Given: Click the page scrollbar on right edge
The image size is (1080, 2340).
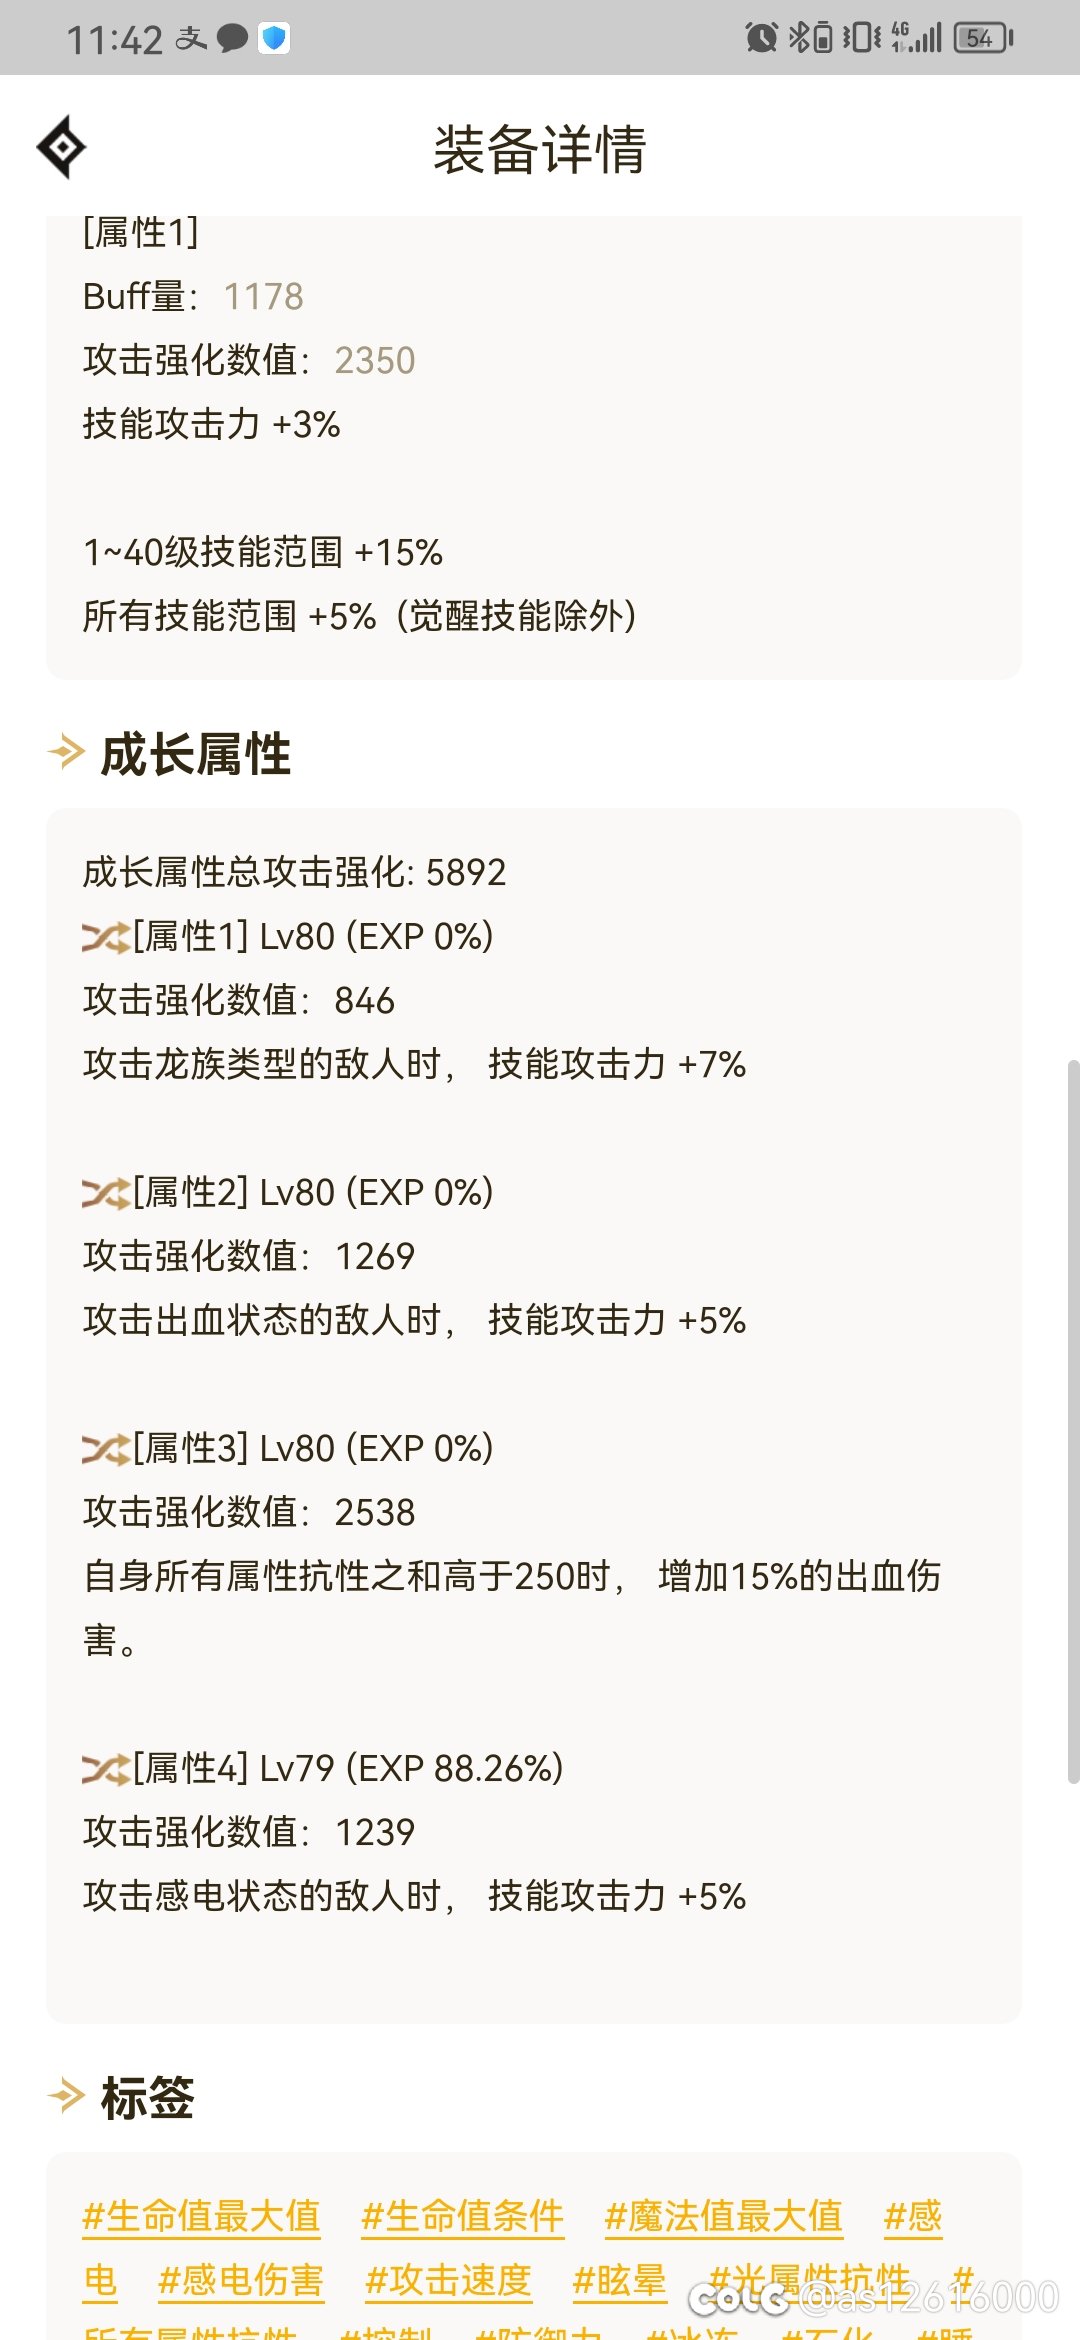Looking at the screenshot, I should [1073, 1420].
